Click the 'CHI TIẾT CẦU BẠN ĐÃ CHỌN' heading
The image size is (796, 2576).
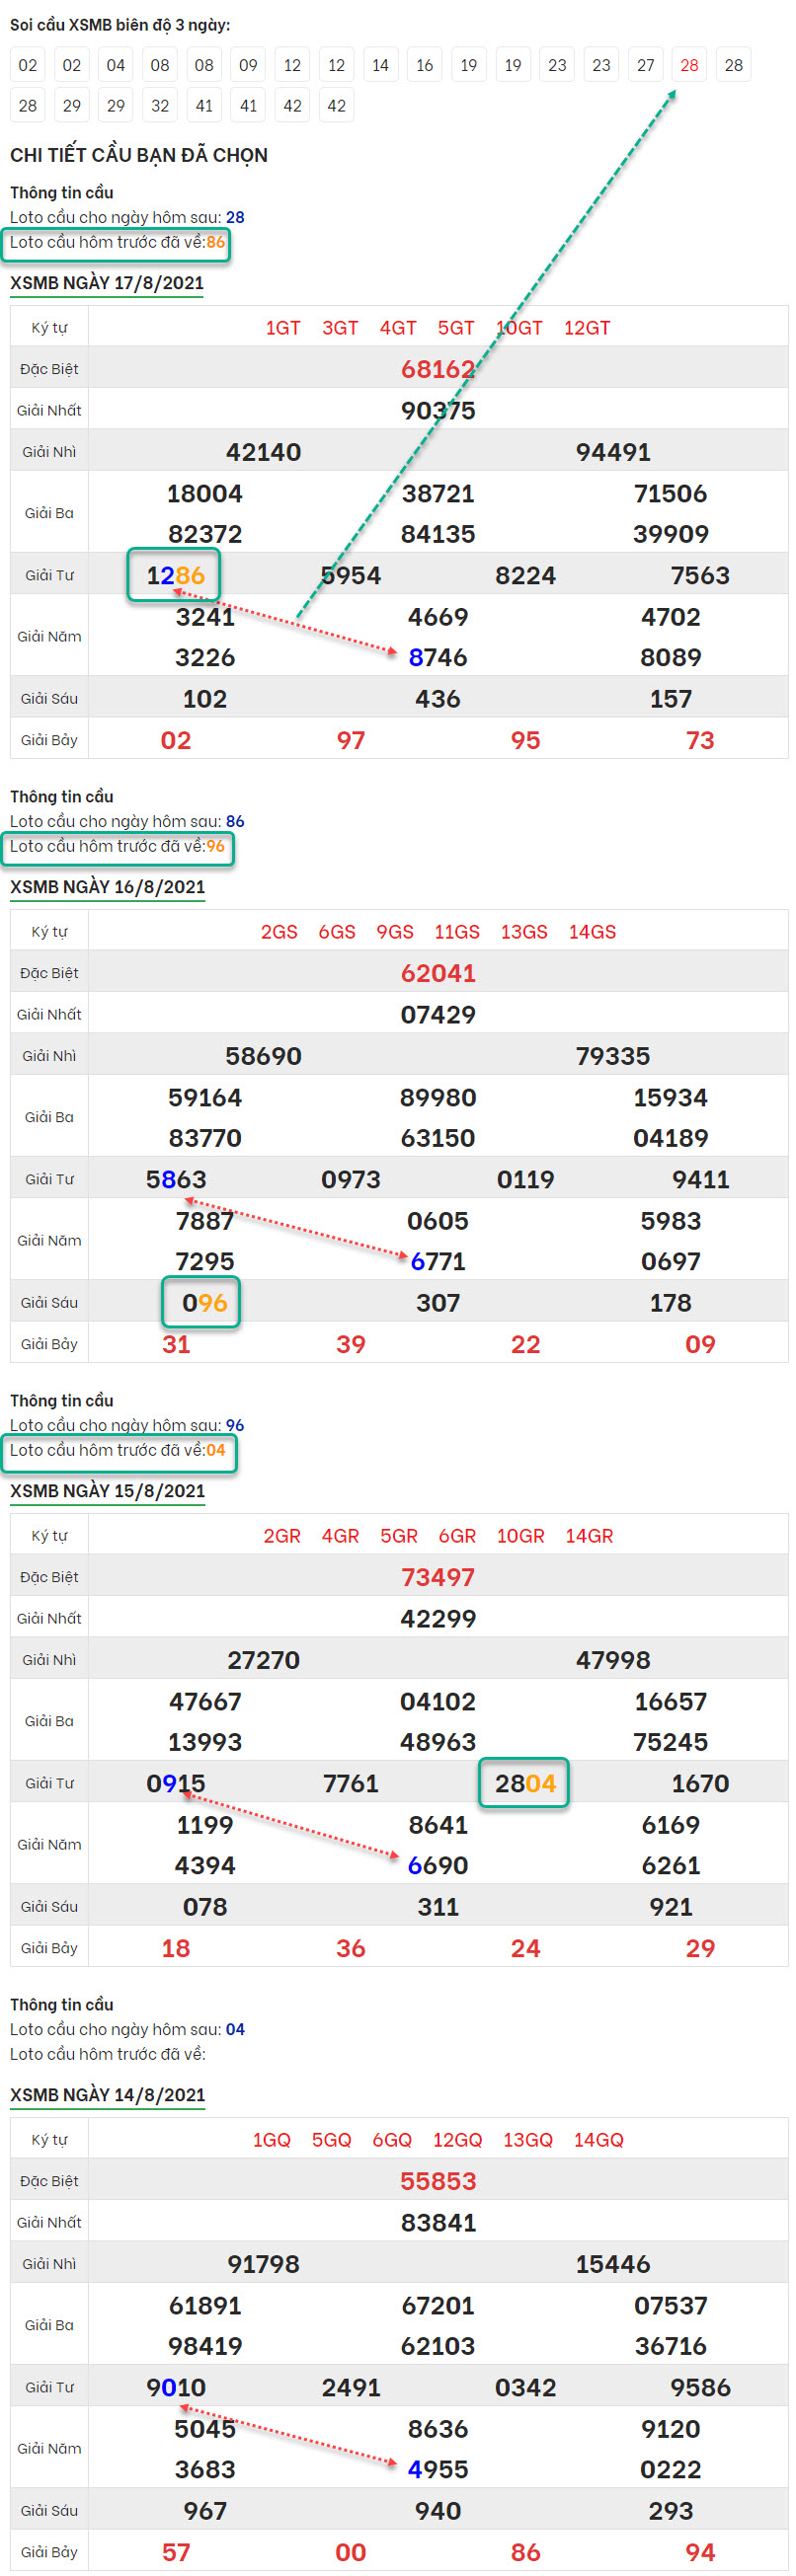point(139,155)
